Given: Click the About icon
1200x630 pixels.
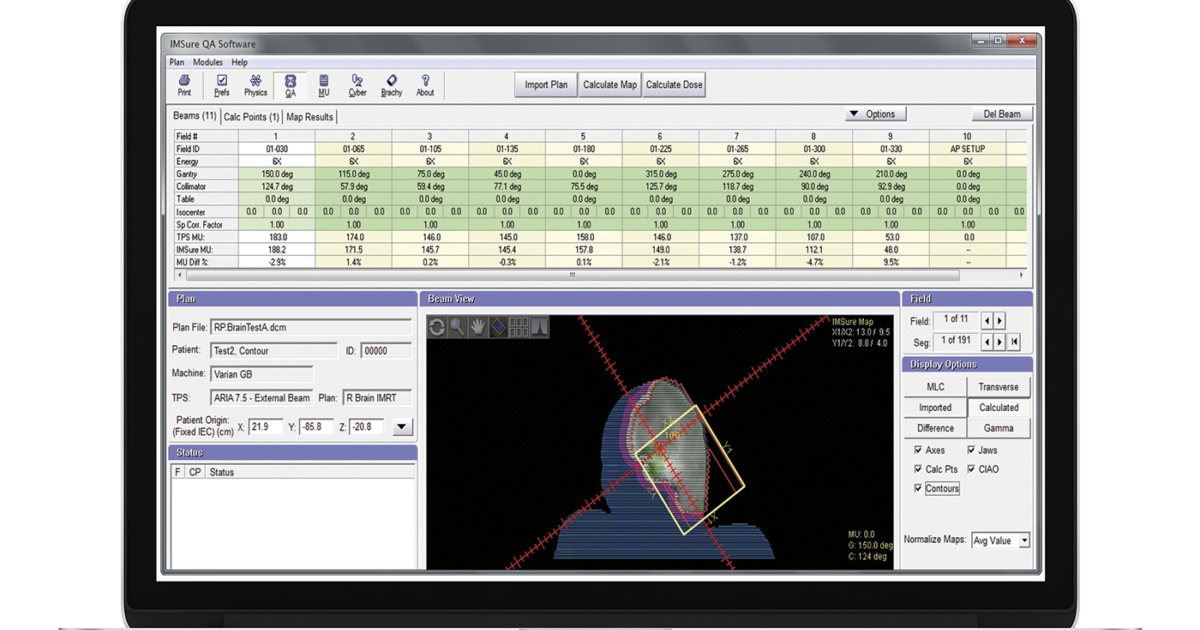Looking at the screenshot, I should [x=425, y=82].
